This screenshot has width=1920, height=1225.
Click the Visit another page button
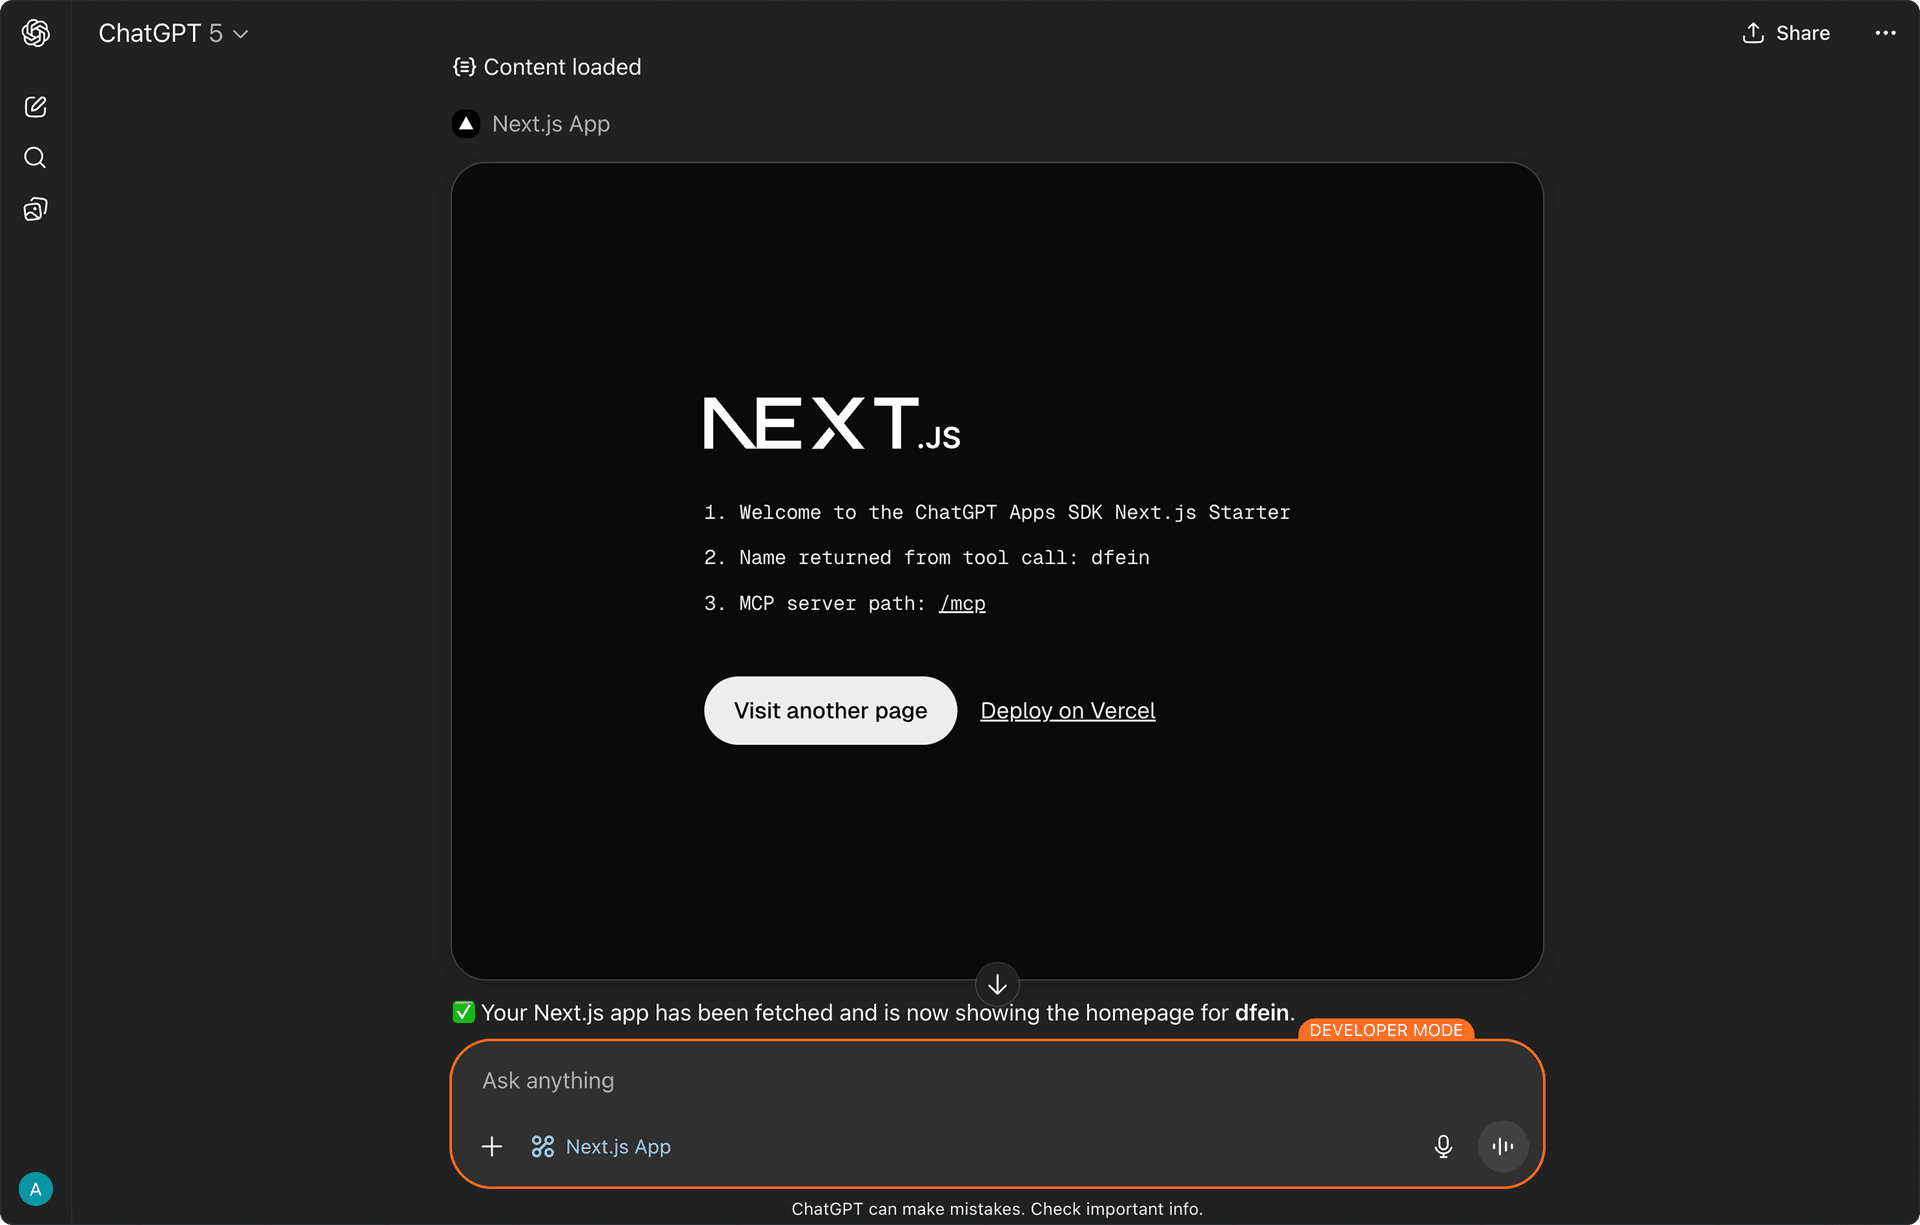click(830, 710)
